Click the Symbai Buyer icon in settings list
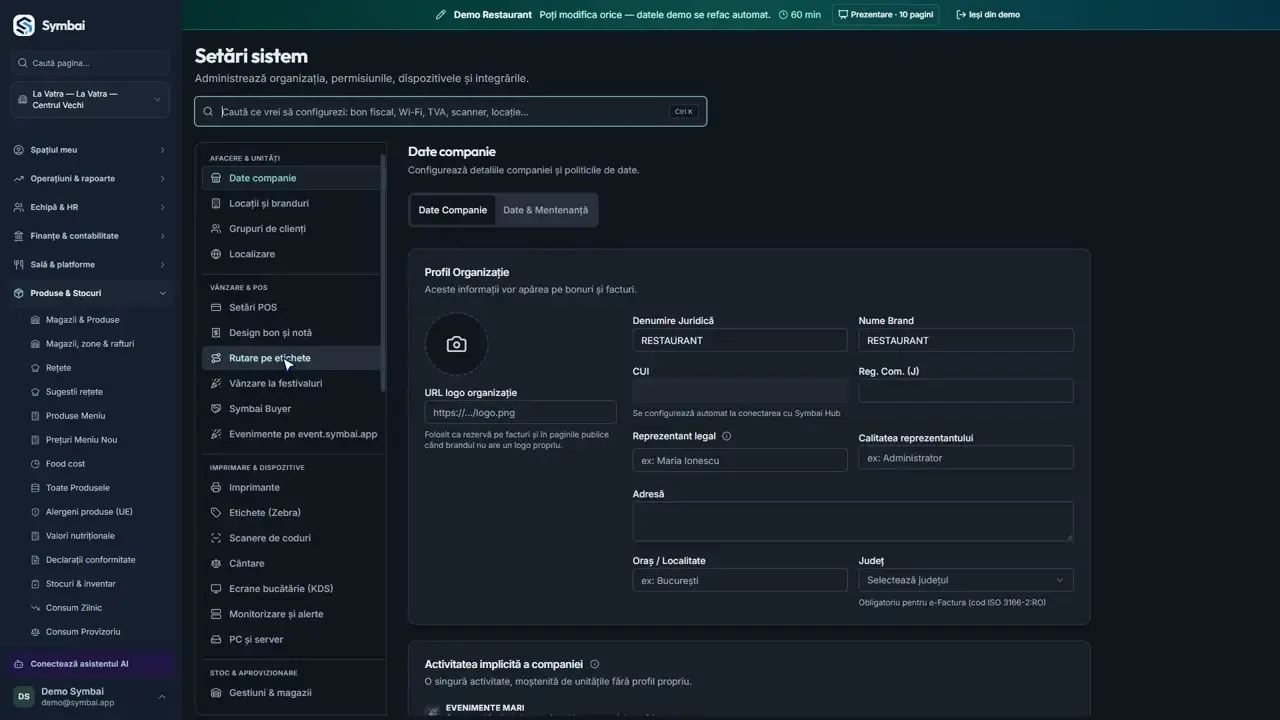 (216, 409)
